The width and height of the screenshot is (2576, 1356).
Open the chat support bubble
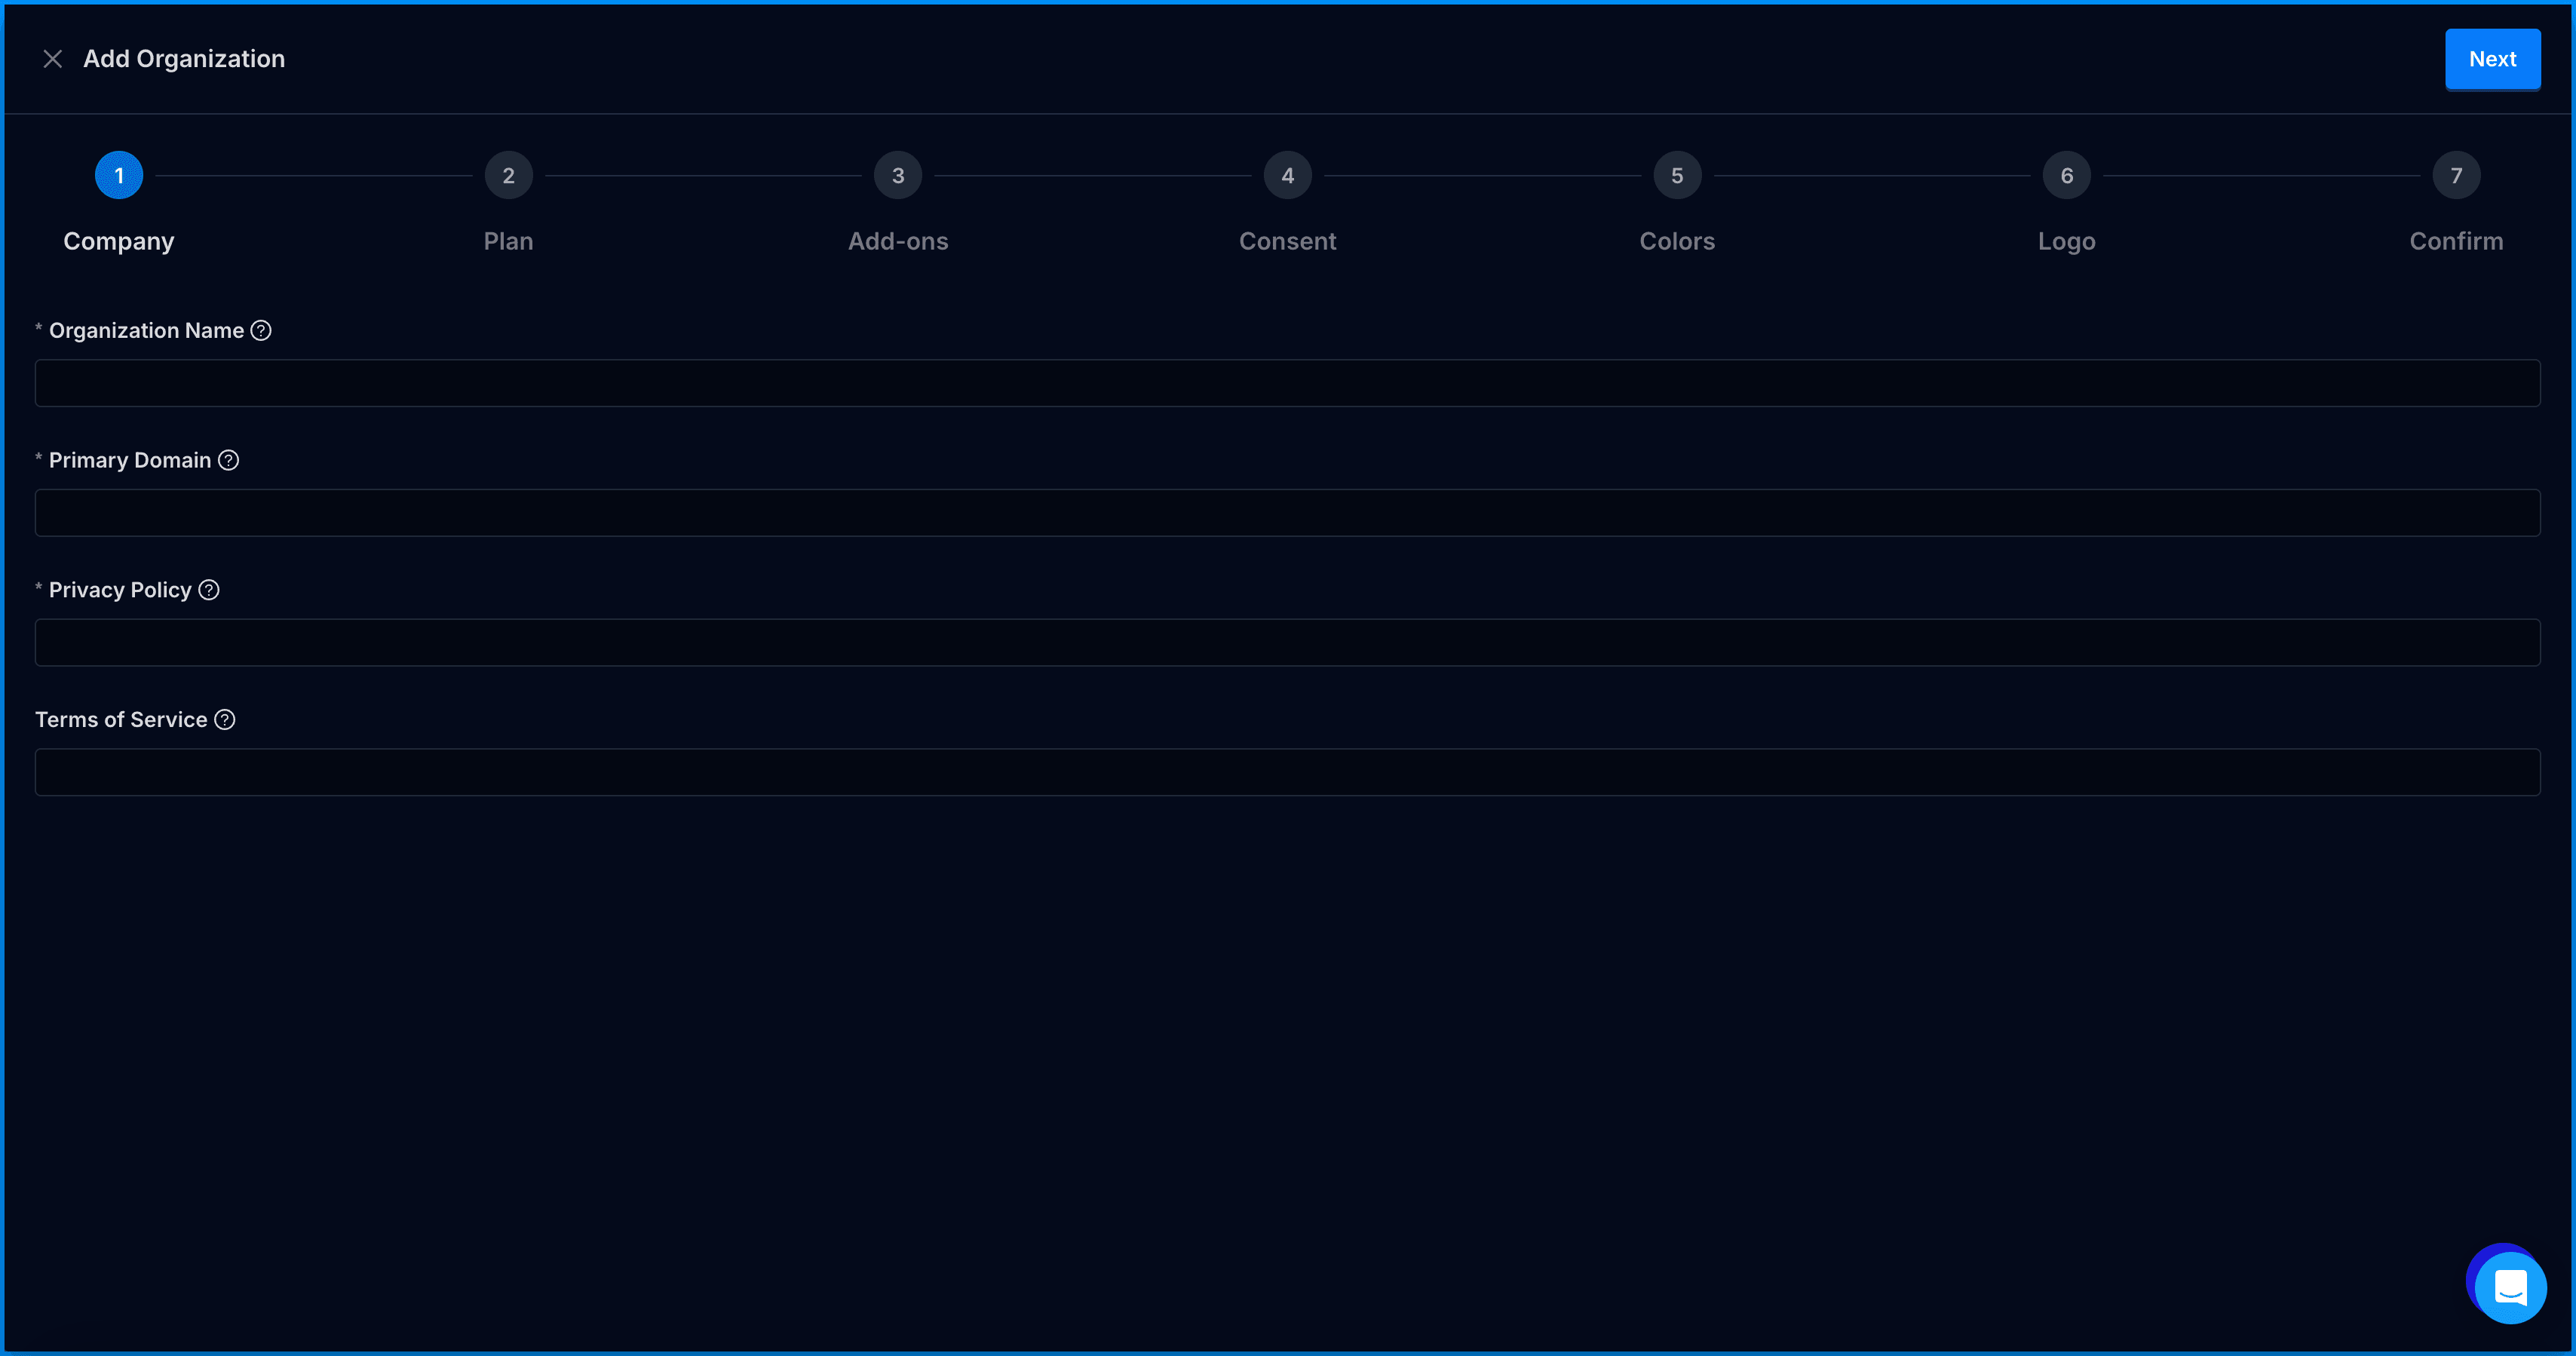2510,1287
